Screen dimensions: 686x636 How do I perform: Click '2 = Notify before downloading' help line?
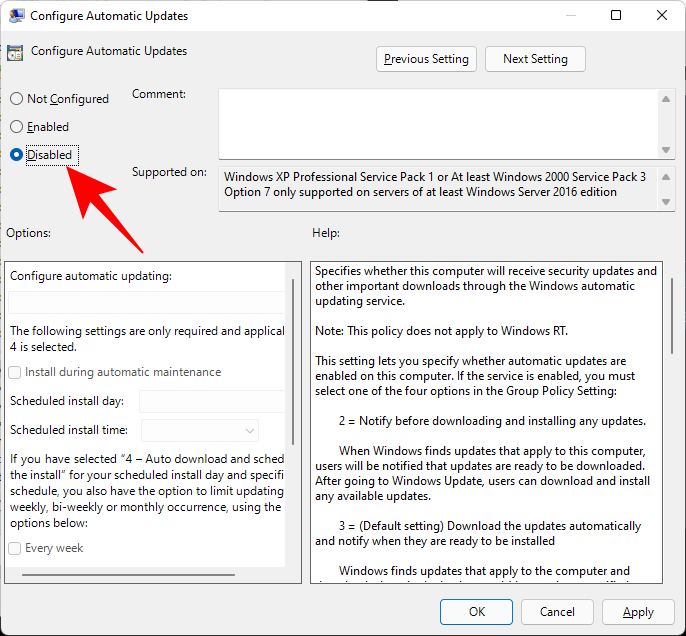coord(492,421)
